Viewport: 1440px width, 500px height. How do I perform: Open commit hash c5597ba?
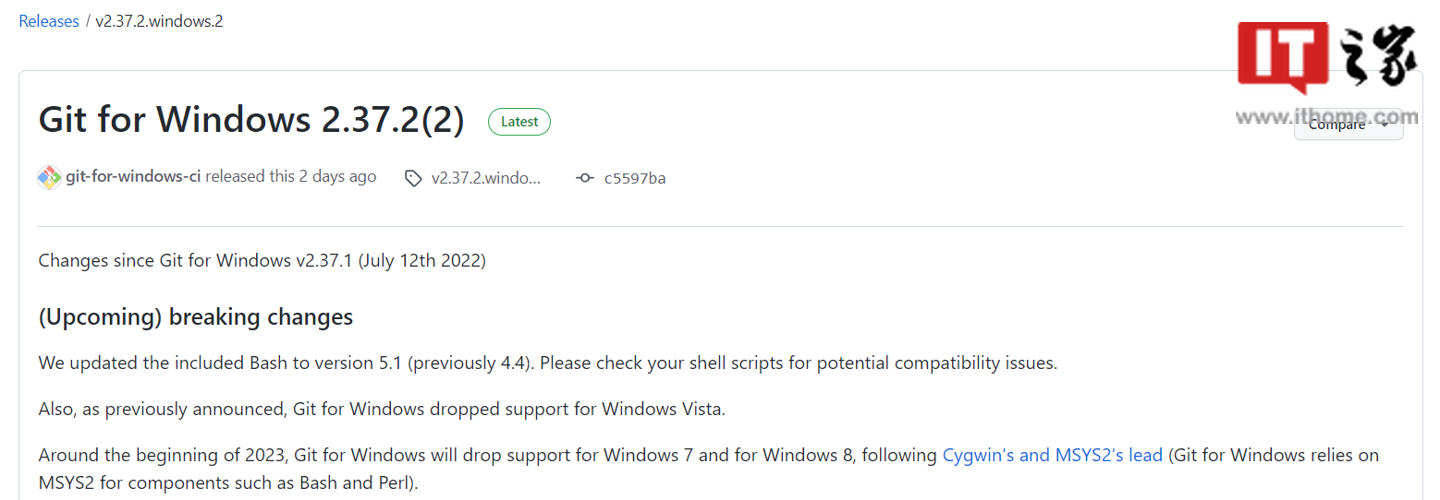tap(635, 178)
